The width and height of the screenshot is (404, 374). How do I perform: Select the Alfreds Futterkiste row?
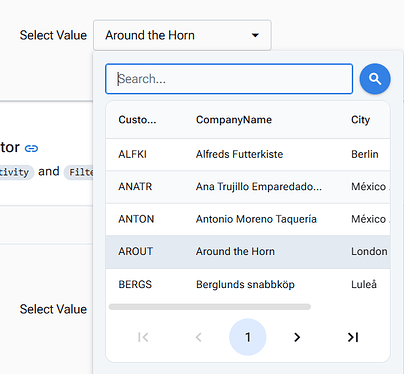click(x=248, y=155)
